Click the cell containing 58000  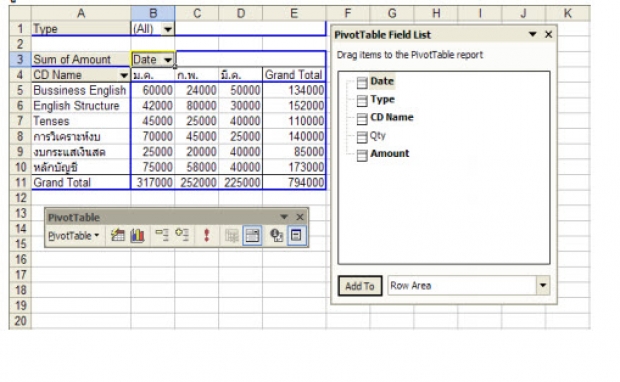click(x=197, y=167)
